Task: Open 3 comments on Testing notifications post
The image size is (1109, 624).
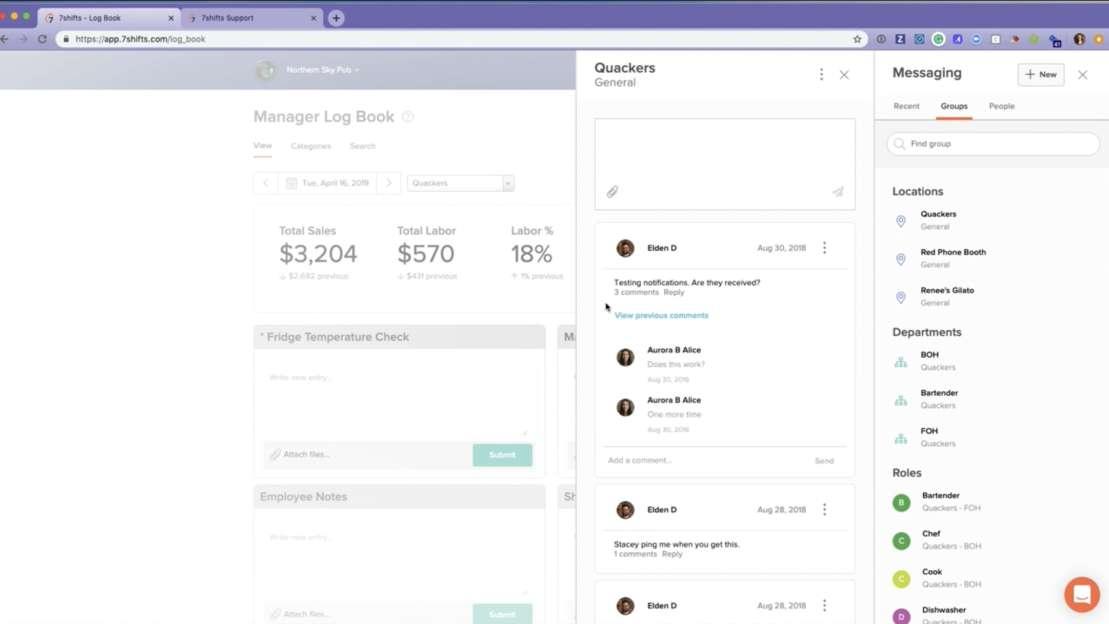Action: [636, 292]
